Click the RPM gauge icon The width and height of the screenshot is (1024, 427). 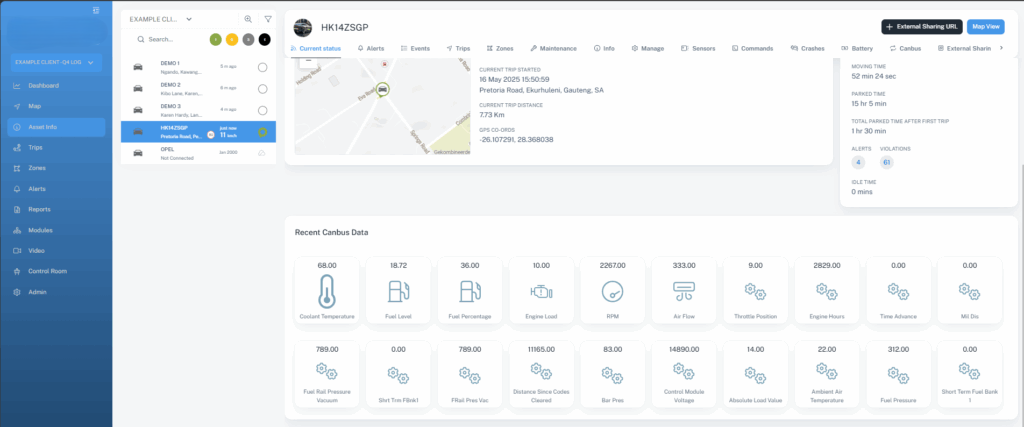(x=612, y=291)
